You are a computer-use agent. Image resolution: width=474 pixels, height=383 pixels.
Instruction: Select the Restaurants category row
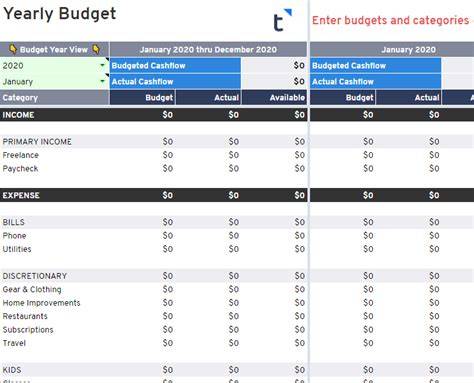[25, 316]
